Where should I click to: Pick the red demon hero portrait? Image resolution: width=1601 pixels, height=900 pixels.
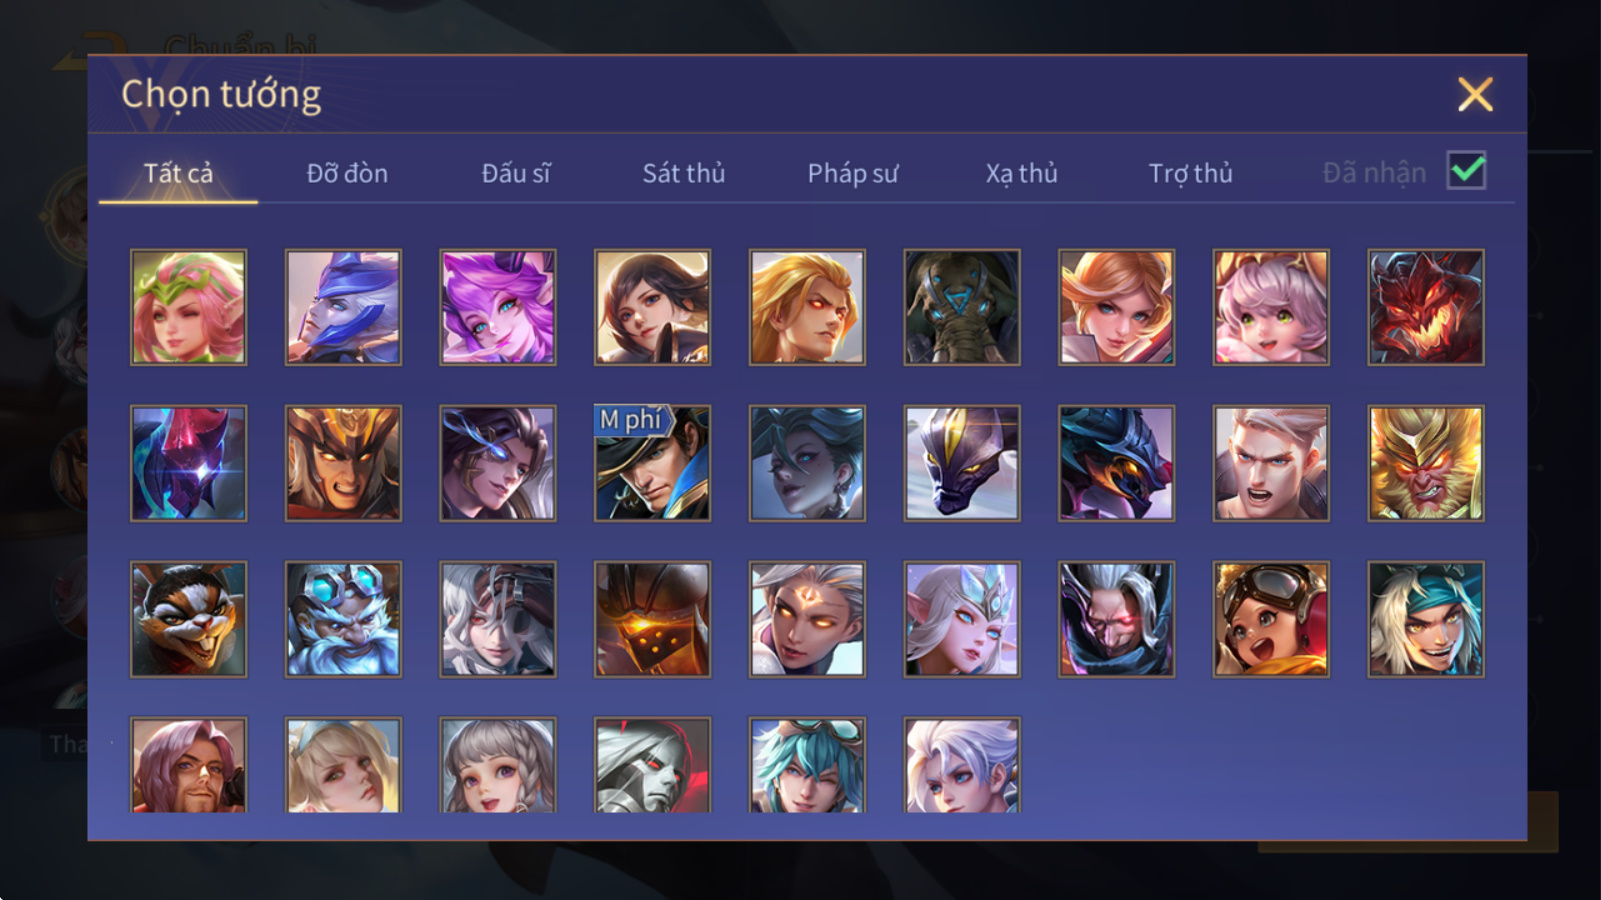pos(1426,307)
